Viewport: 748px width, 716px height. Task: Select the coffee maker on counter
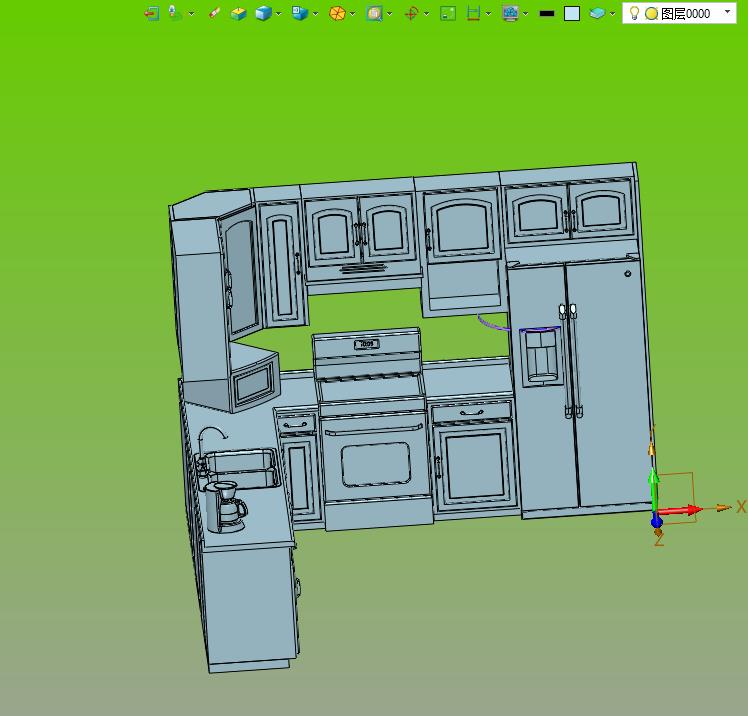pyautogui.click(x=225, y=507)
